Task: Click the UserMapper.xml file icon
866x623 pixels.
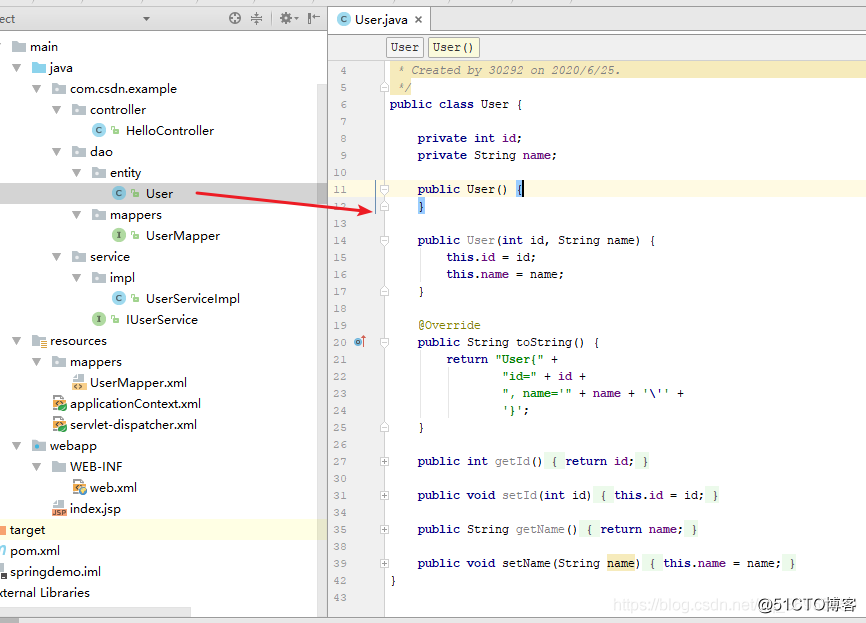Action: tap(79, 382)
